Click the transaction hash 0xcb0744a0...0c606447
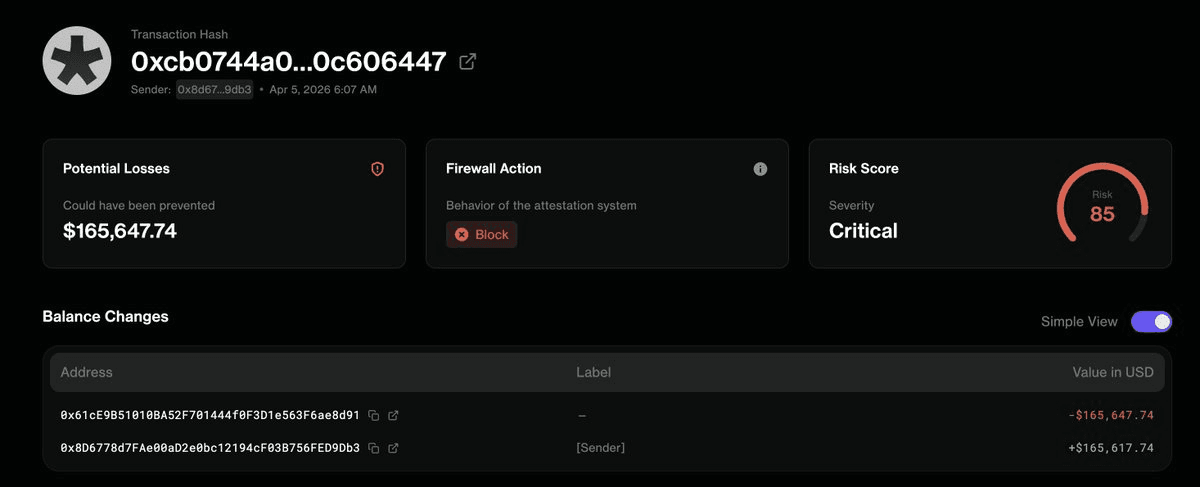 (288, 62)
